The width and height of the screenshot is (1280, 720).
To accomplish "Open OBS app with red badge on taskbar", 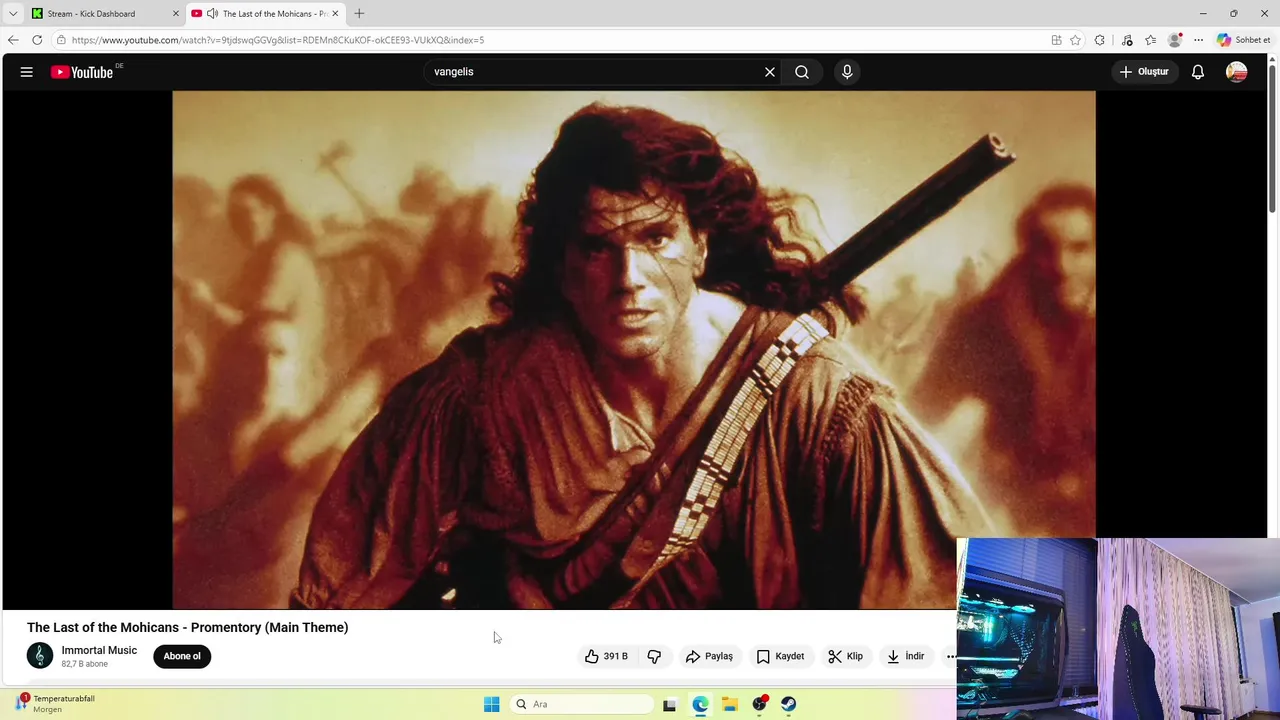I will 759,704.
